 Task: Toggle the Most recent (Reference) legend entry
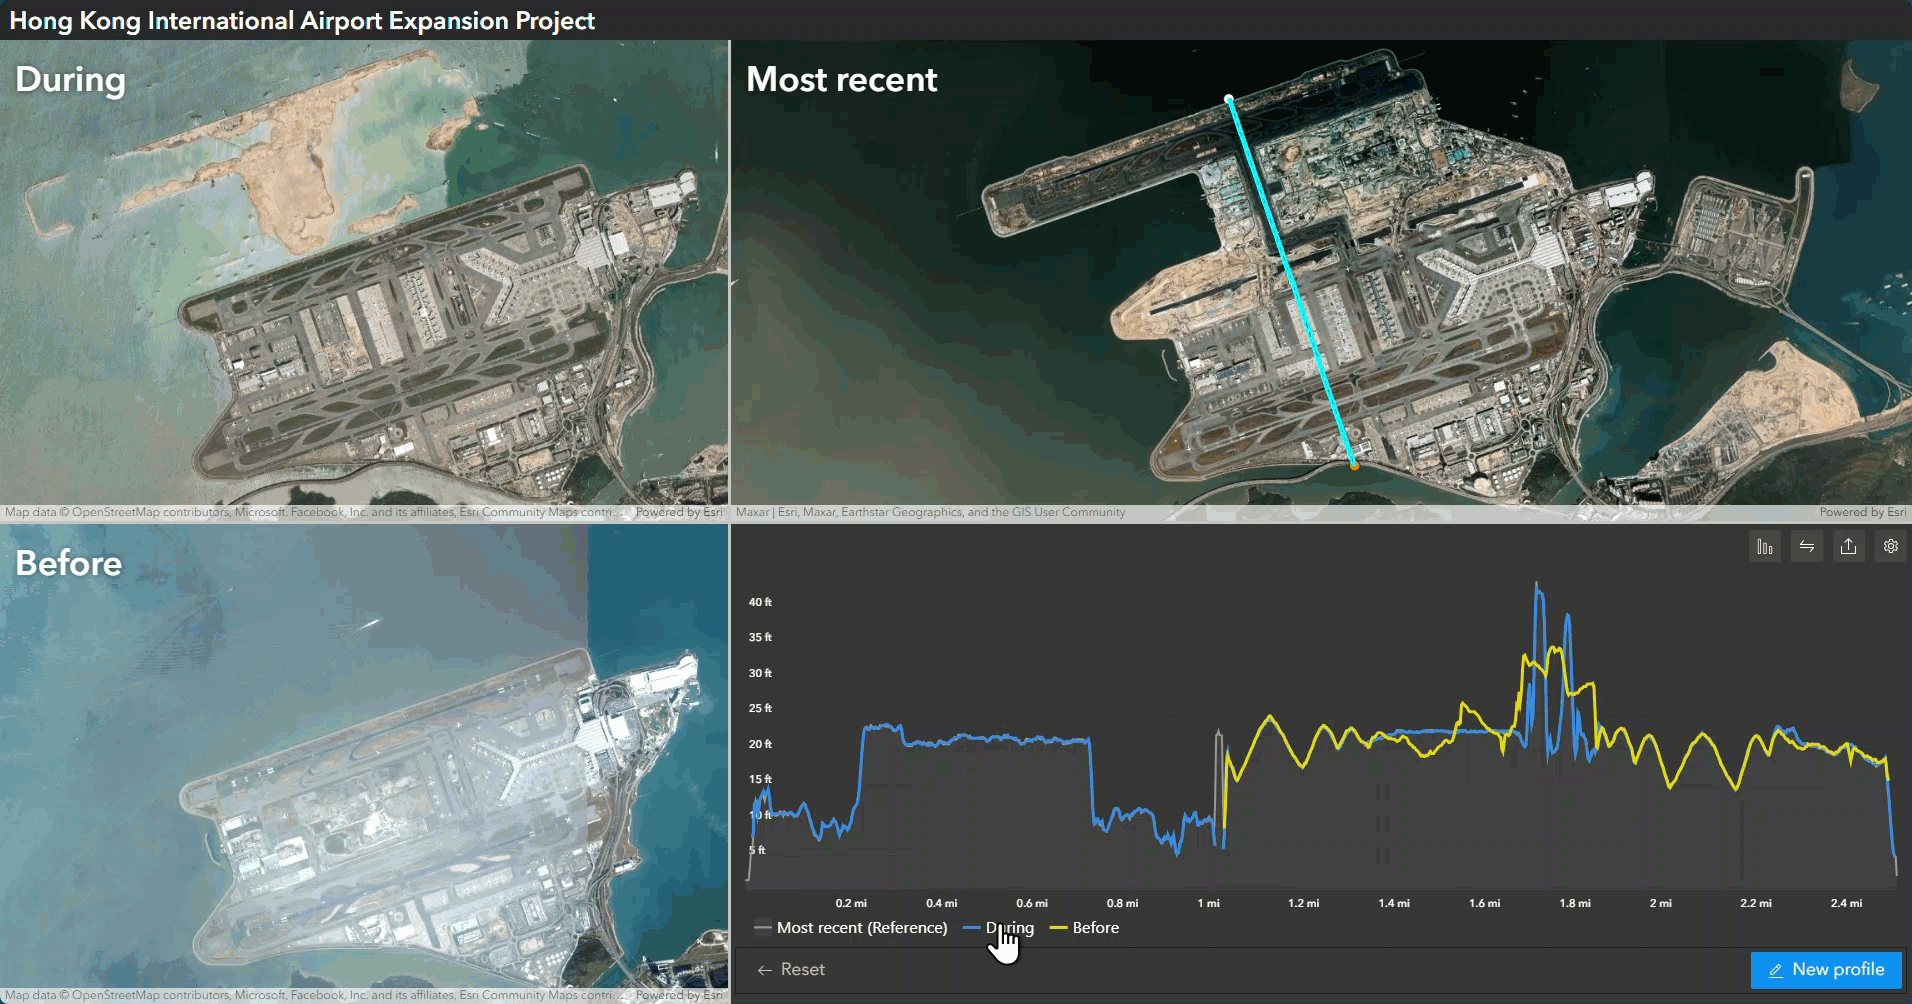click(864, 928)
